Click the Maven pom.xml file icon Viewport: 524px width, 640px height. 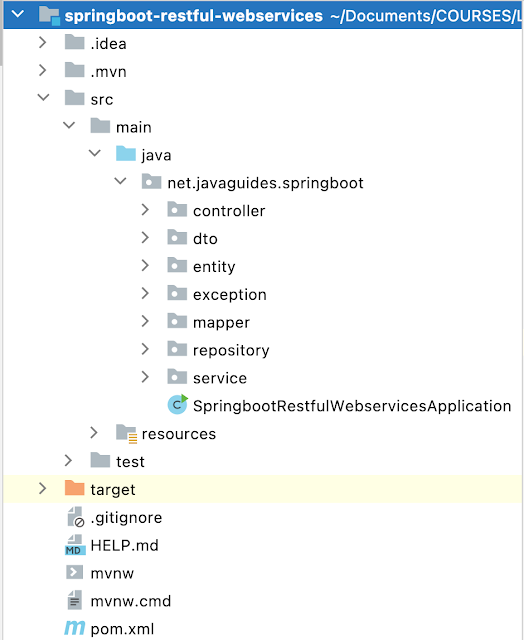click(75, 628)
